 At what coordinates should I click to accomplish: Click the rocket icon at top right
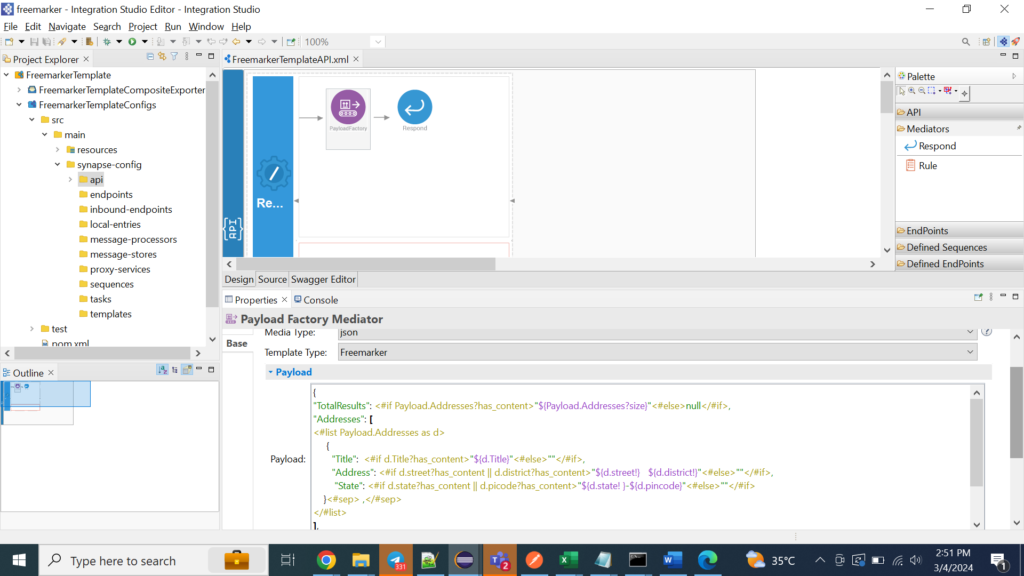pos(1016,42)
